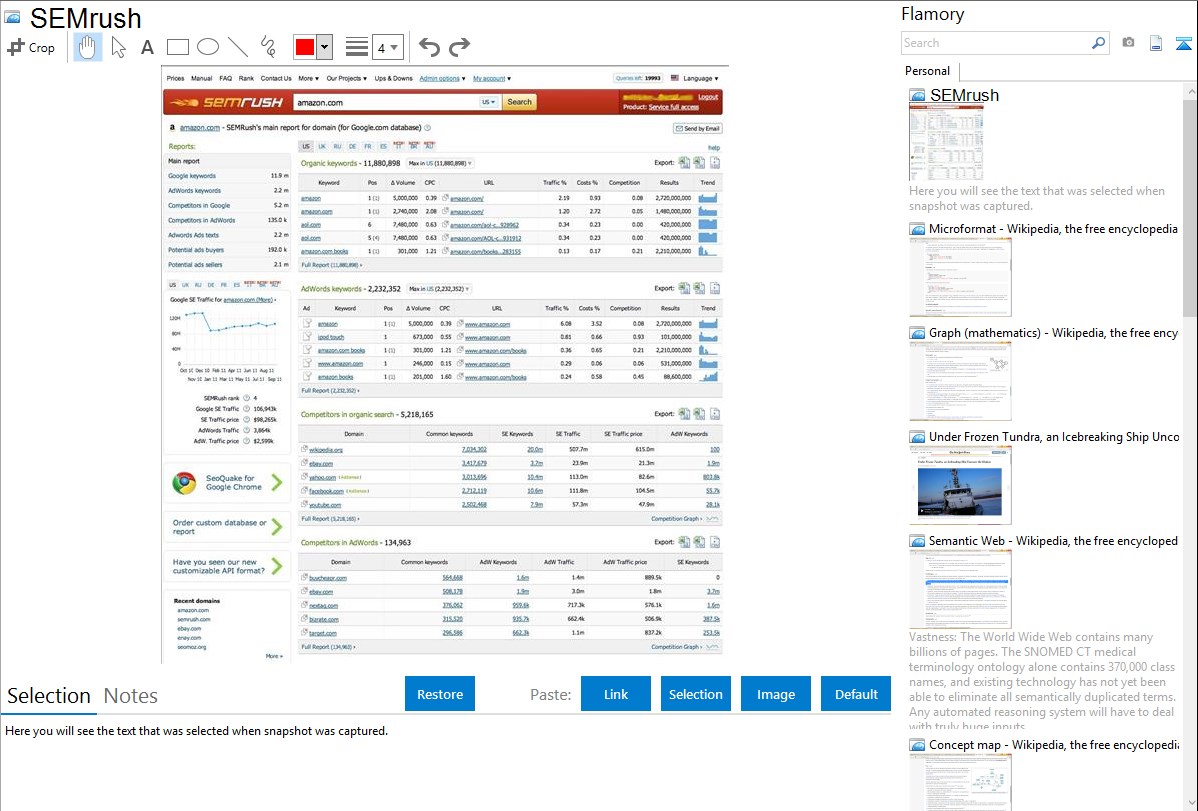The width and height of the screenshot is (1198, 811).
Task: Click 'Here you will see the text' below tabs
Action: [x=196, y=732]
